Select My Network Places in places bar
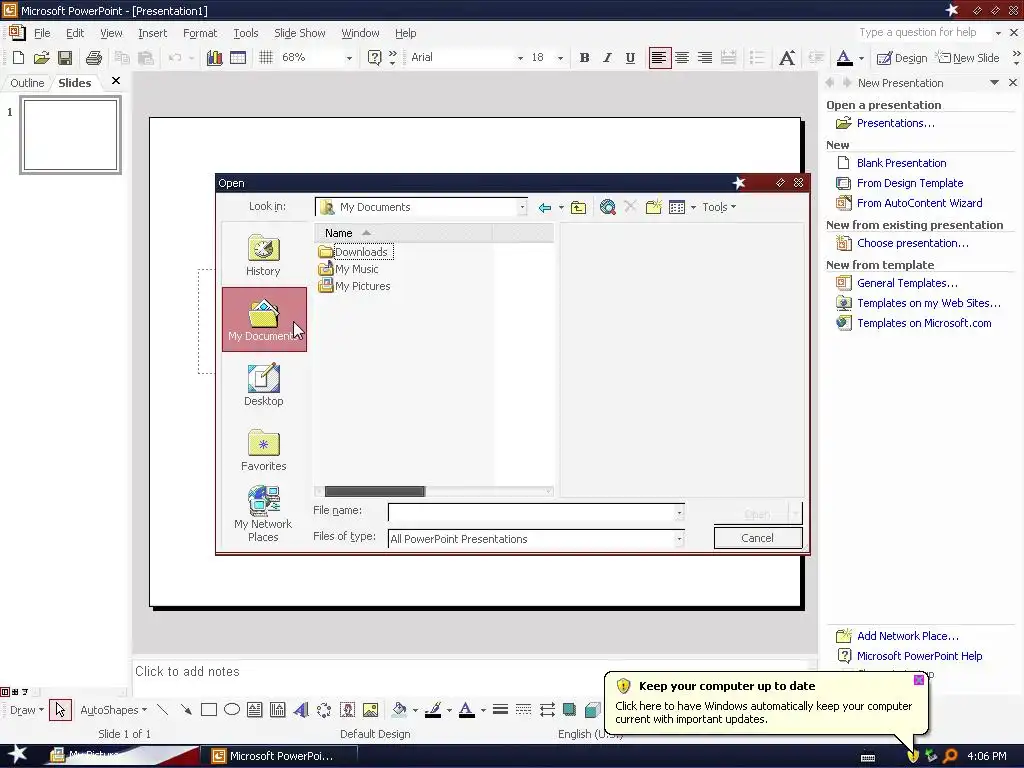The image size is (1024, 768). [263, 514]
